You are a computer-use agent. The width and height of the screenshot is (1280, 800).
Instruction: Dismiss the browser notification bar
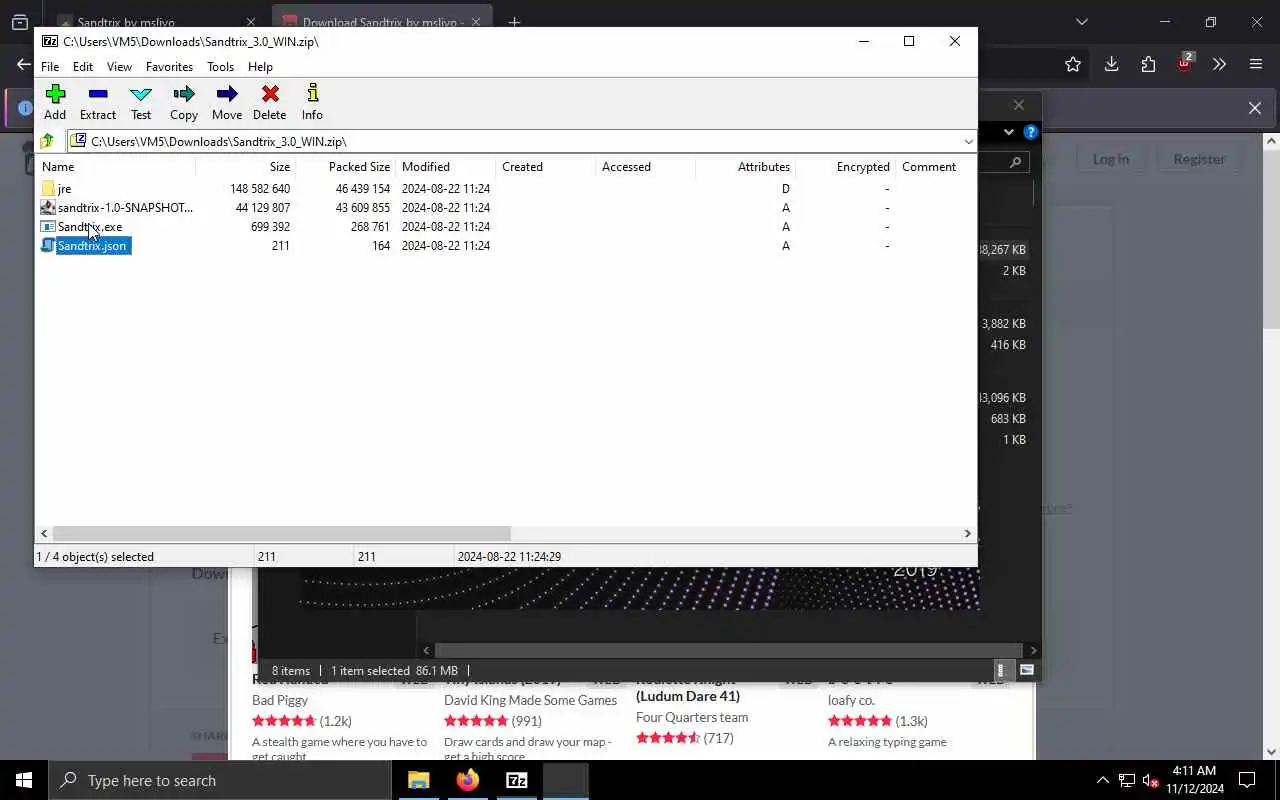click(x=1255, y=108)
